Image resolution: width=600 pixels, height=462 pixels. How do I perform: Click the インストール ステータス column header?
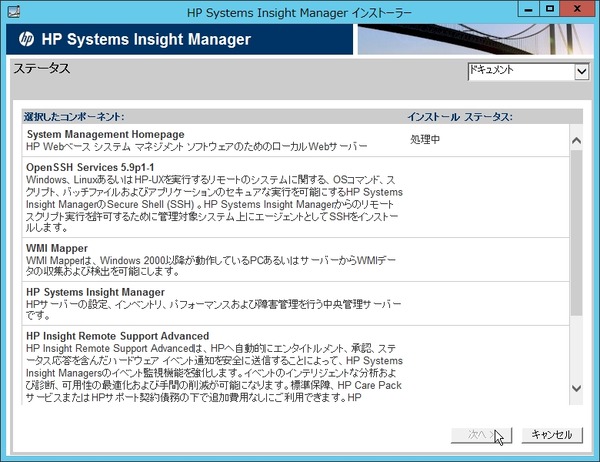click(x=460, y=116)
